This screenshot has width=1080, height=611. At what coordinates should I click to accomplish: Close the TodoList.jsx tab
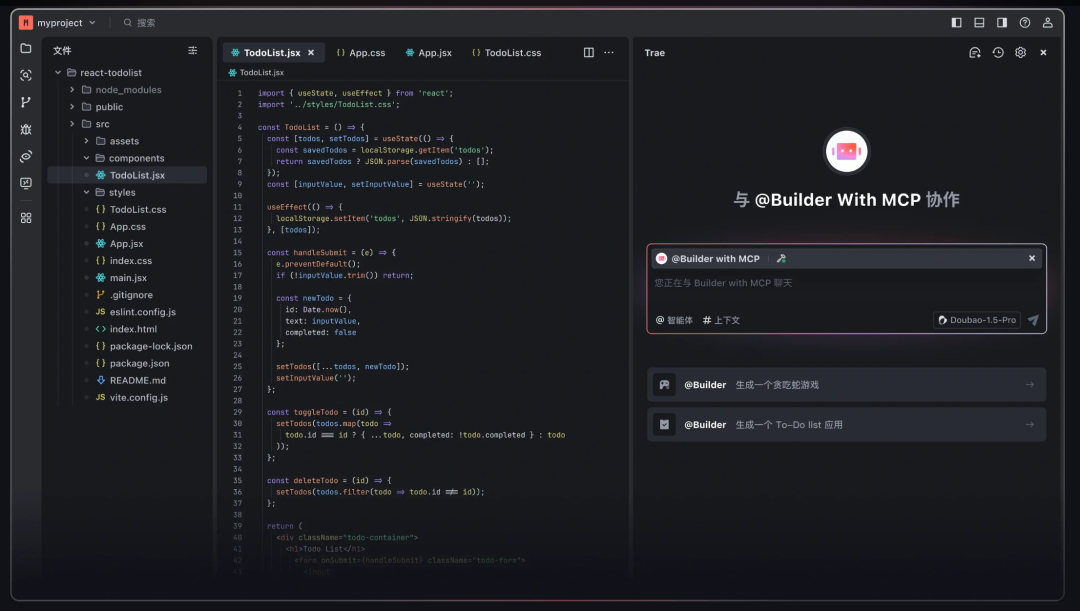(311, 52)
